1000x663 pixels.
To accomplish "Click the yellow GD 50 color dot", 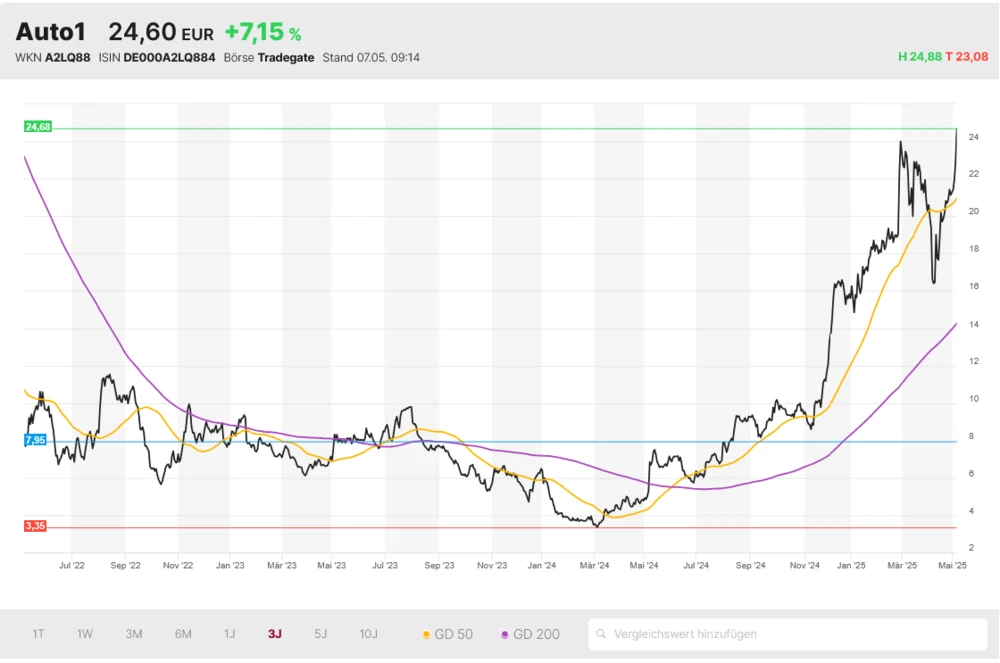I will point(427,635).
